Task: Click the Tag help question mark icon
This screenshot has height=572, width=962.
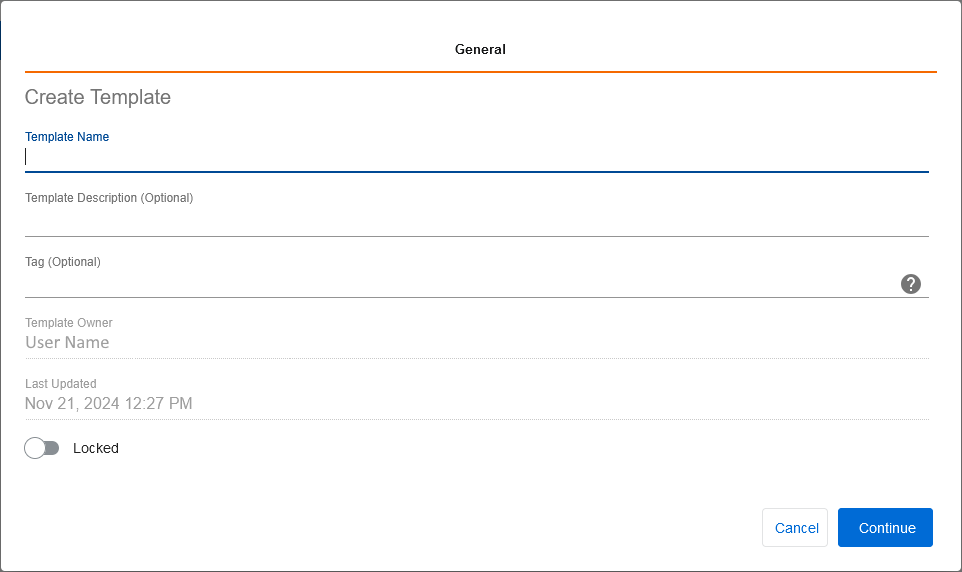Action: tap(910, 284)
